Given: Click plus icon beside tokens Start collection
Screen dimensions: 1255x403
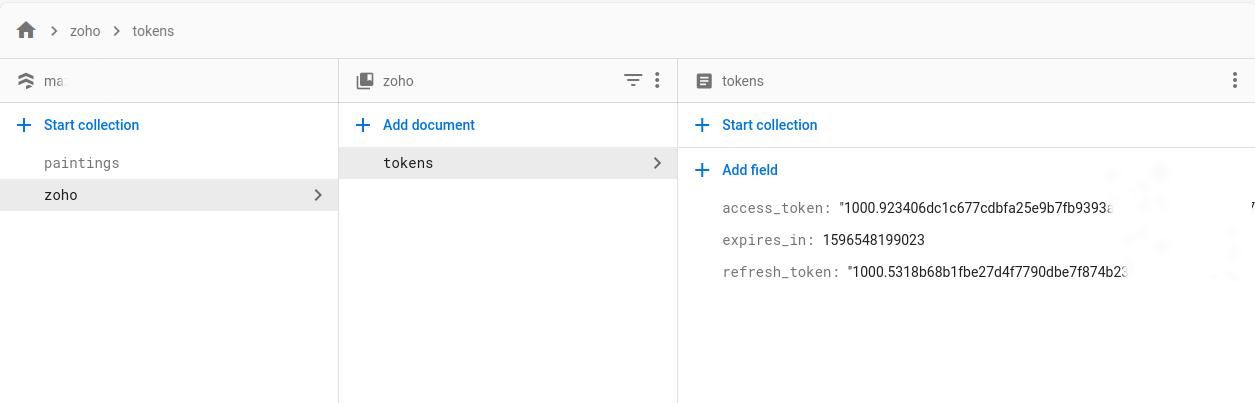Looking at the screenshot, I should pos(702,125).
